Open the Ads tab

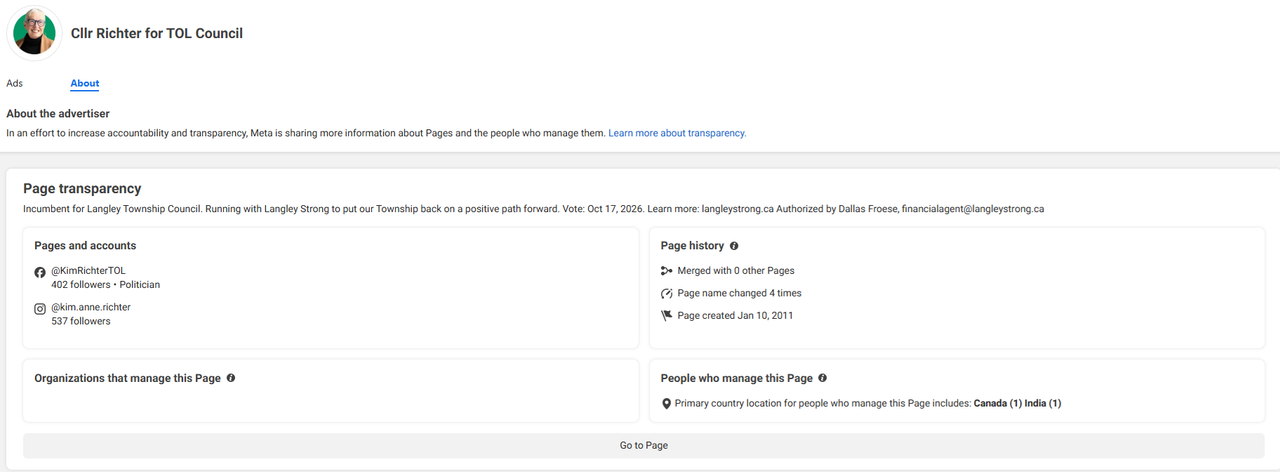click(x=14, y=83)
